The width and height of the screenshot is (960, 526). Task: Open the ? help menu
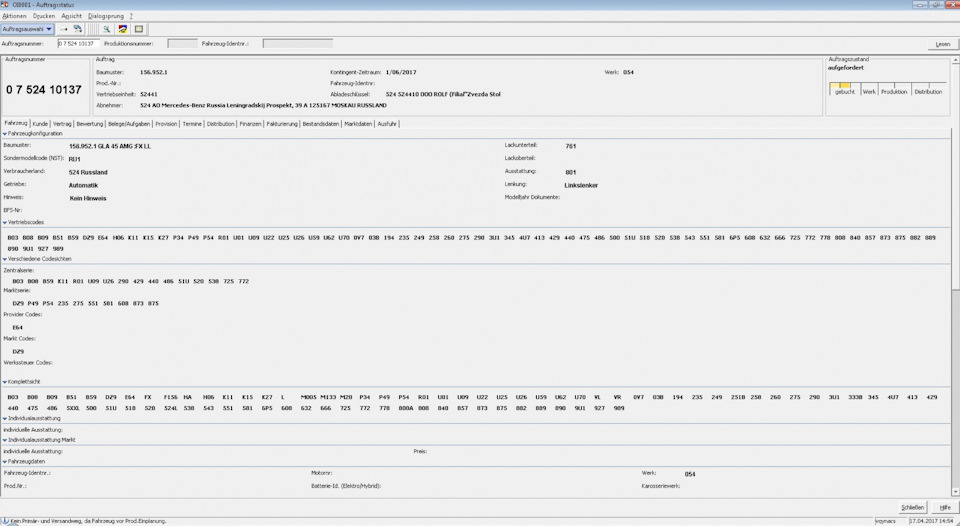[x=131, y=16]
